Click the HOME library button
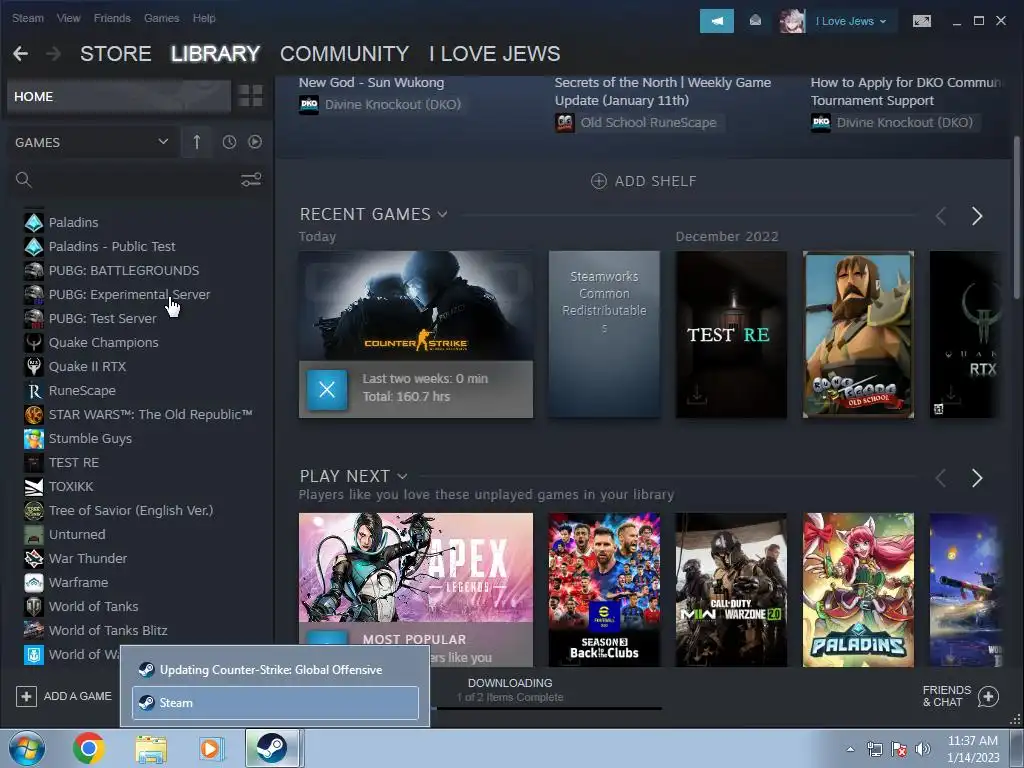Screen dimensions: 1024x768 click(x=119, y=96)
